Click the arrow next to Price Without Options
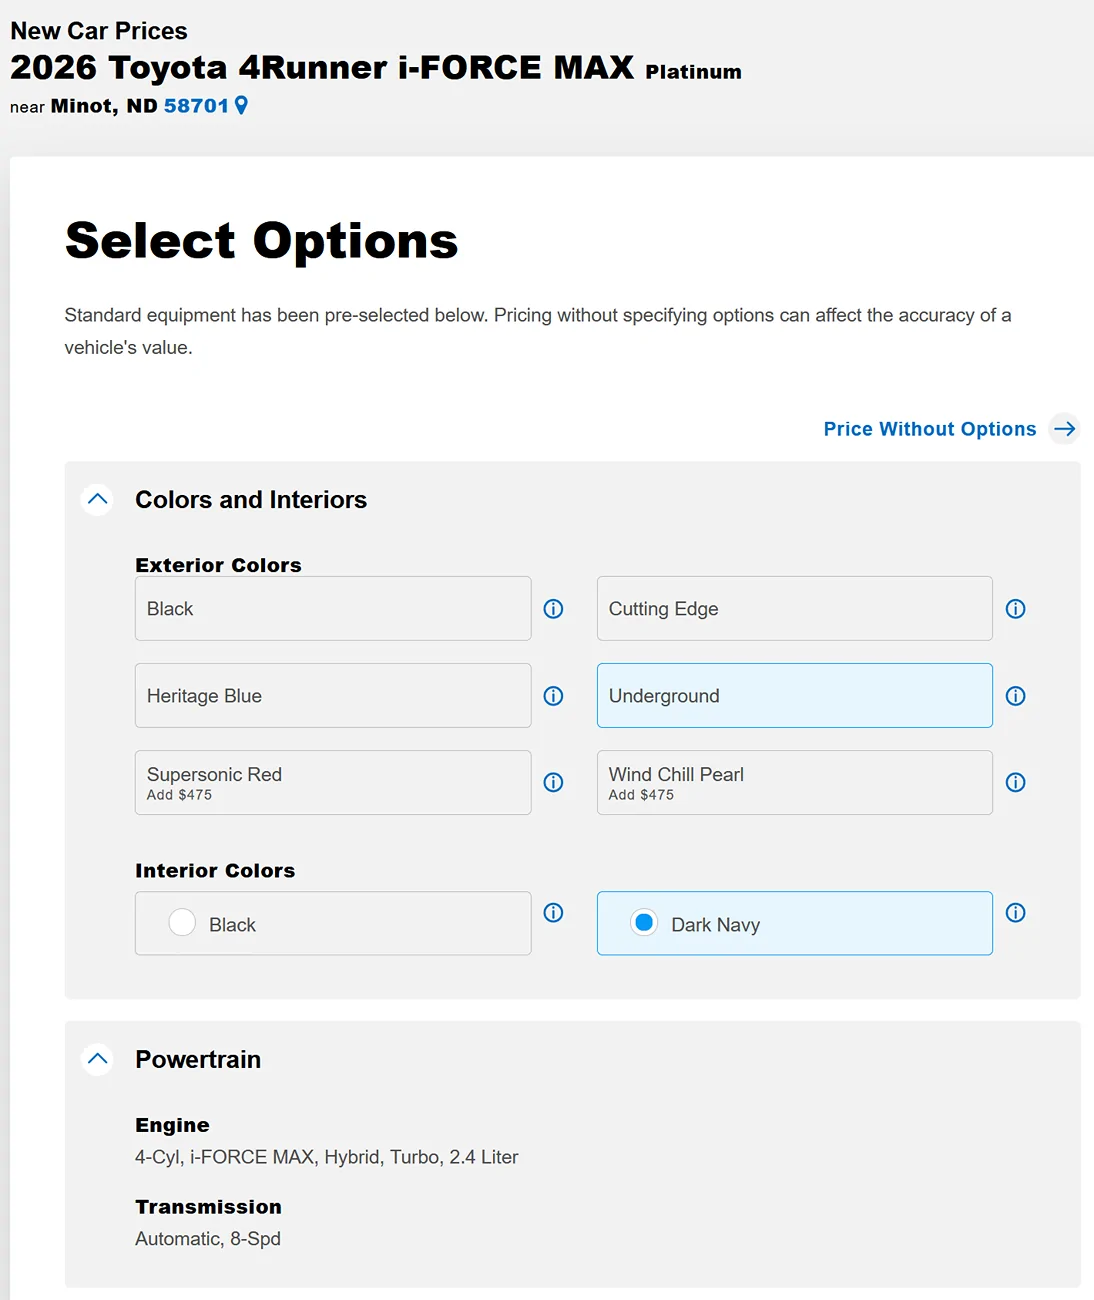The width and height of the screenshot is (1094, 1300). (x=1065, y=429)
